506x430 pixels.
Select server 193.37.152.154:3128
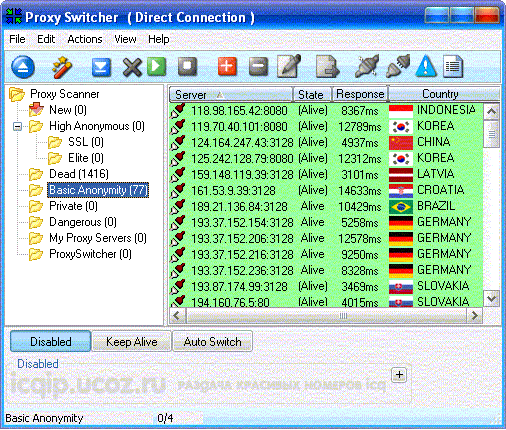[x=242, y=223]
